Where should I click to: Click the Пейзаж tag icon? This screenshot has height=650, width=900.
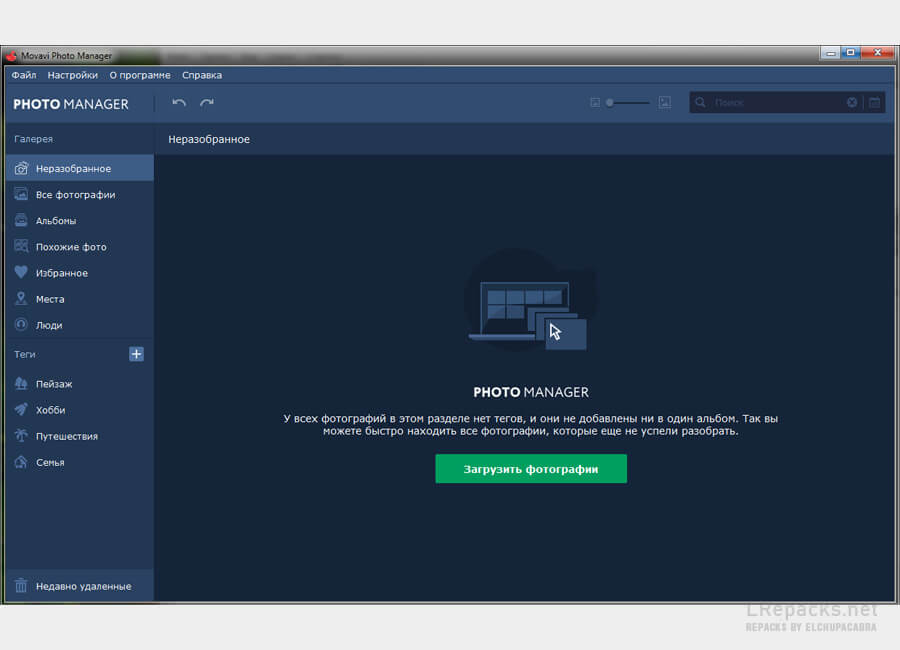pos(21,384)
